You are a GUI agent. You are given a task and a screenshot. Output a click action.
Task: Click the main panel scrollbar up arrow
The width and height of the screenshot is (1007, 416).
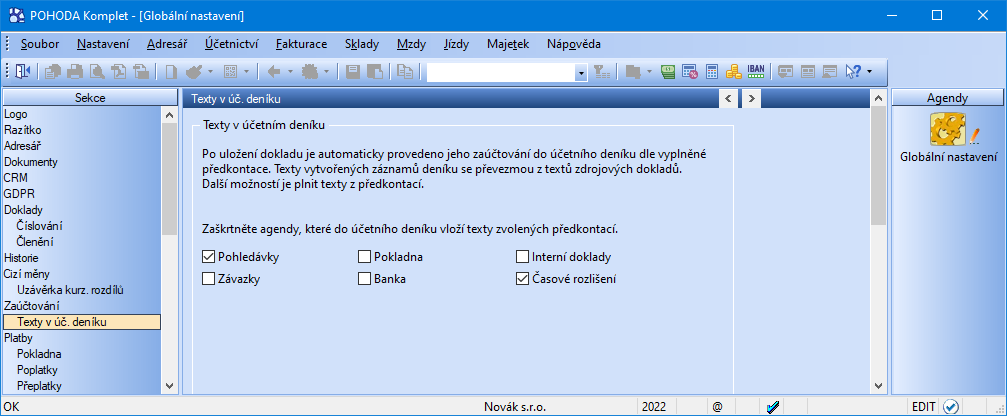click(878, 99)
